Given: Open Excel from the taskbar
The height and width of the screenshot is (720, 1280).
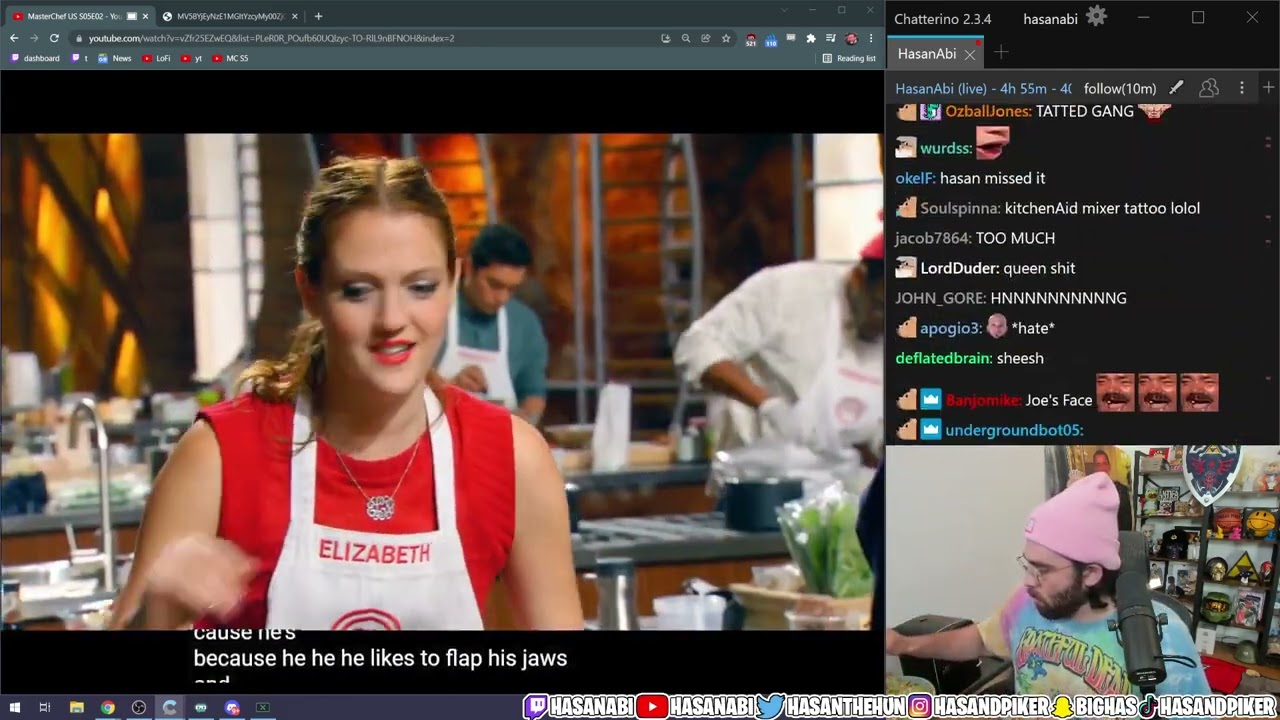Looking at the screenshot, I should click(x=263, y=707).
